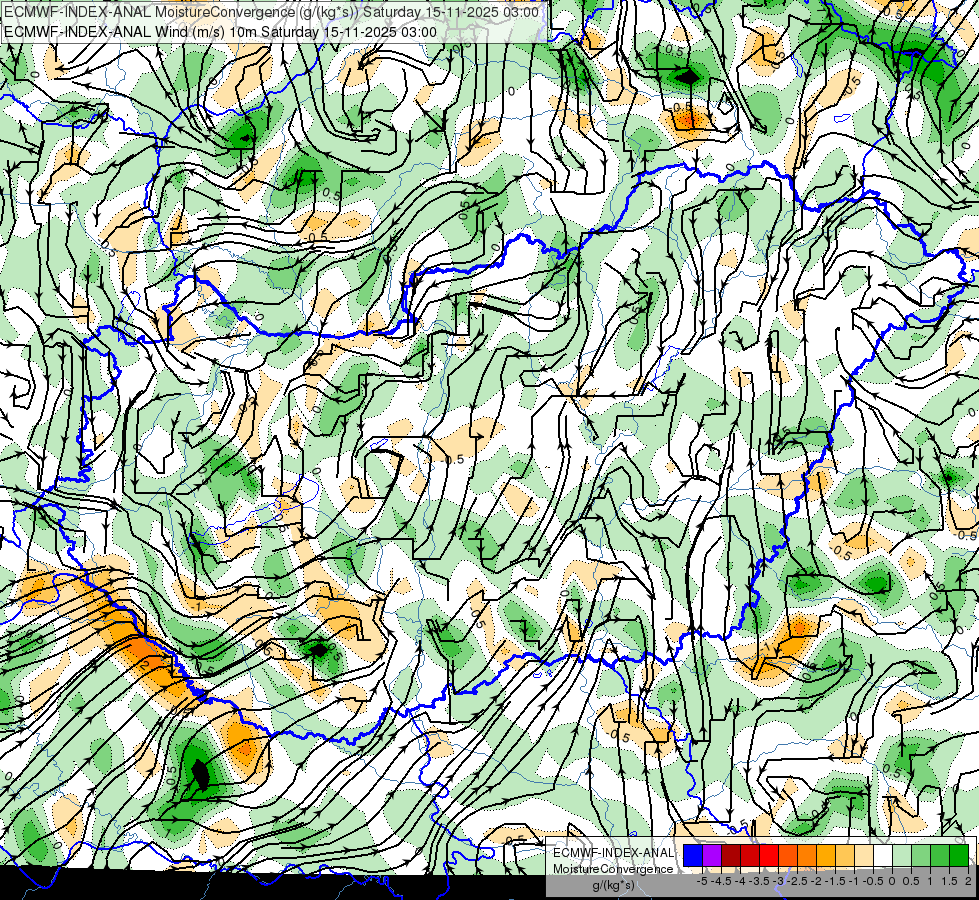This screenshot has height=900, width=979.
Task: Select medium green swatch between 1 and 1.5
Action: click(x=940, y=856)
